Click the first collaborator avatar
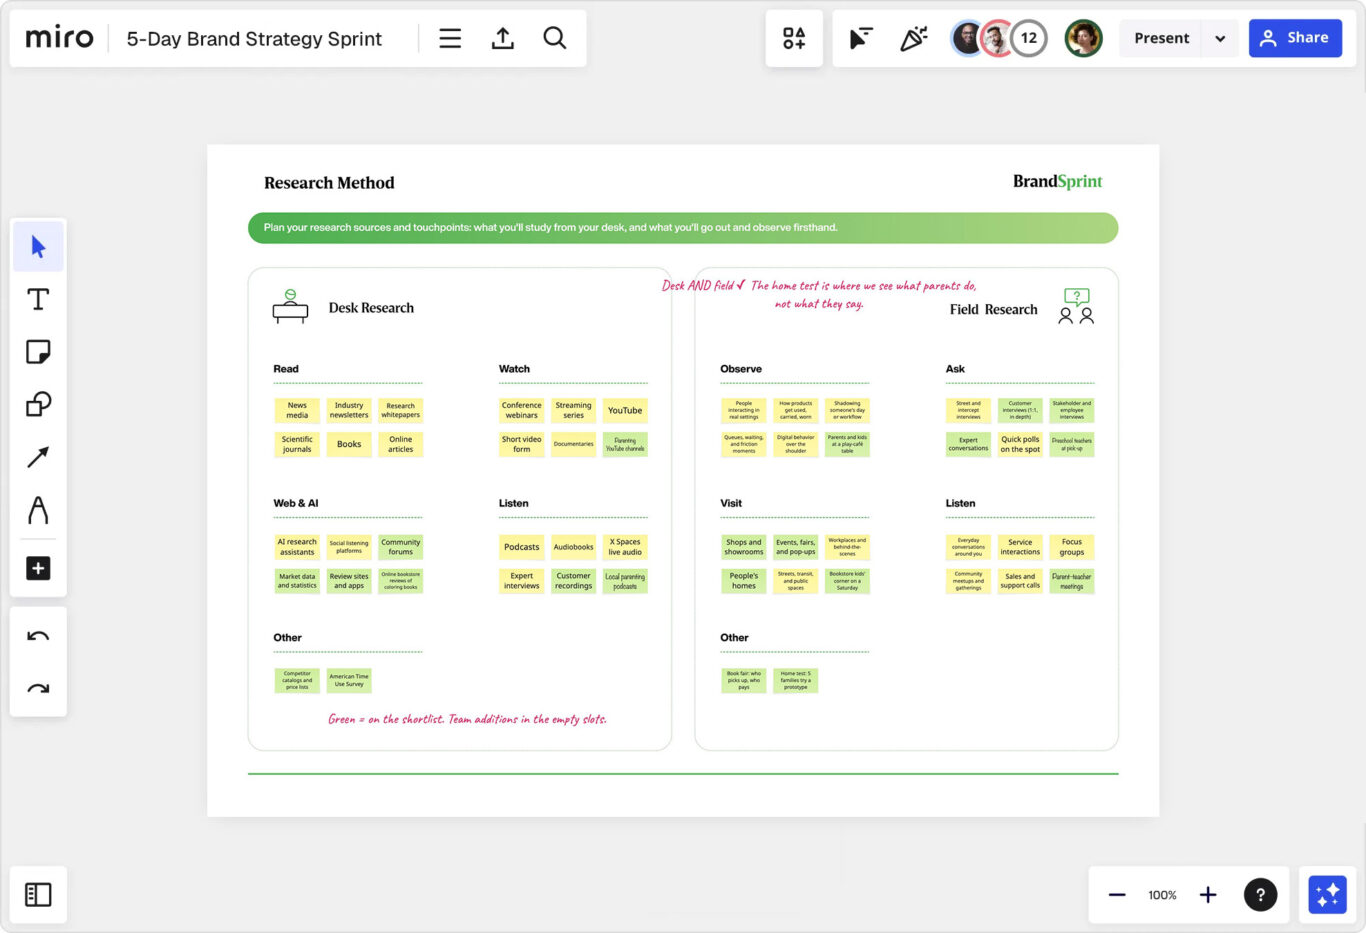 coord(966,38)
